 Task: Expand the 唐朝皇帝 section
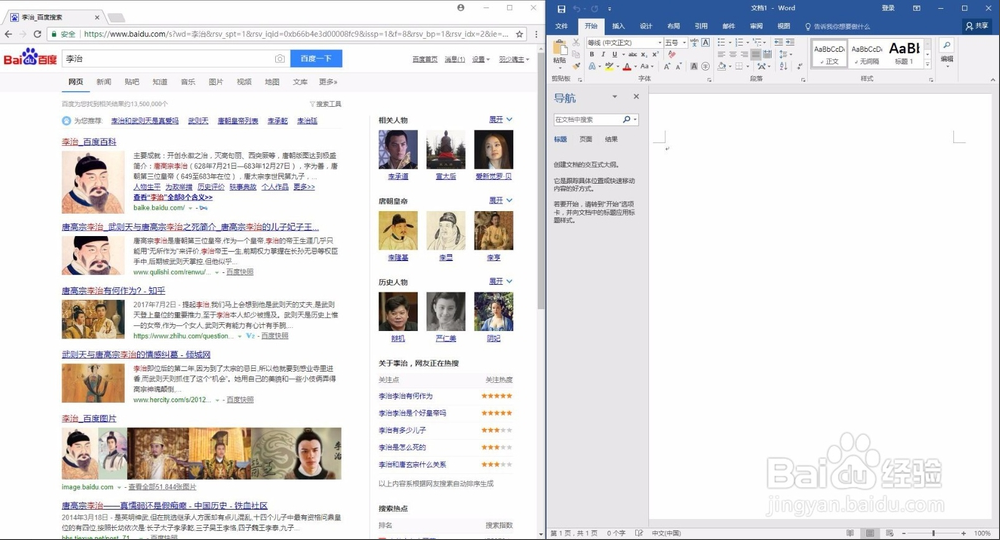pyautogui.click(x=501, y=200)
